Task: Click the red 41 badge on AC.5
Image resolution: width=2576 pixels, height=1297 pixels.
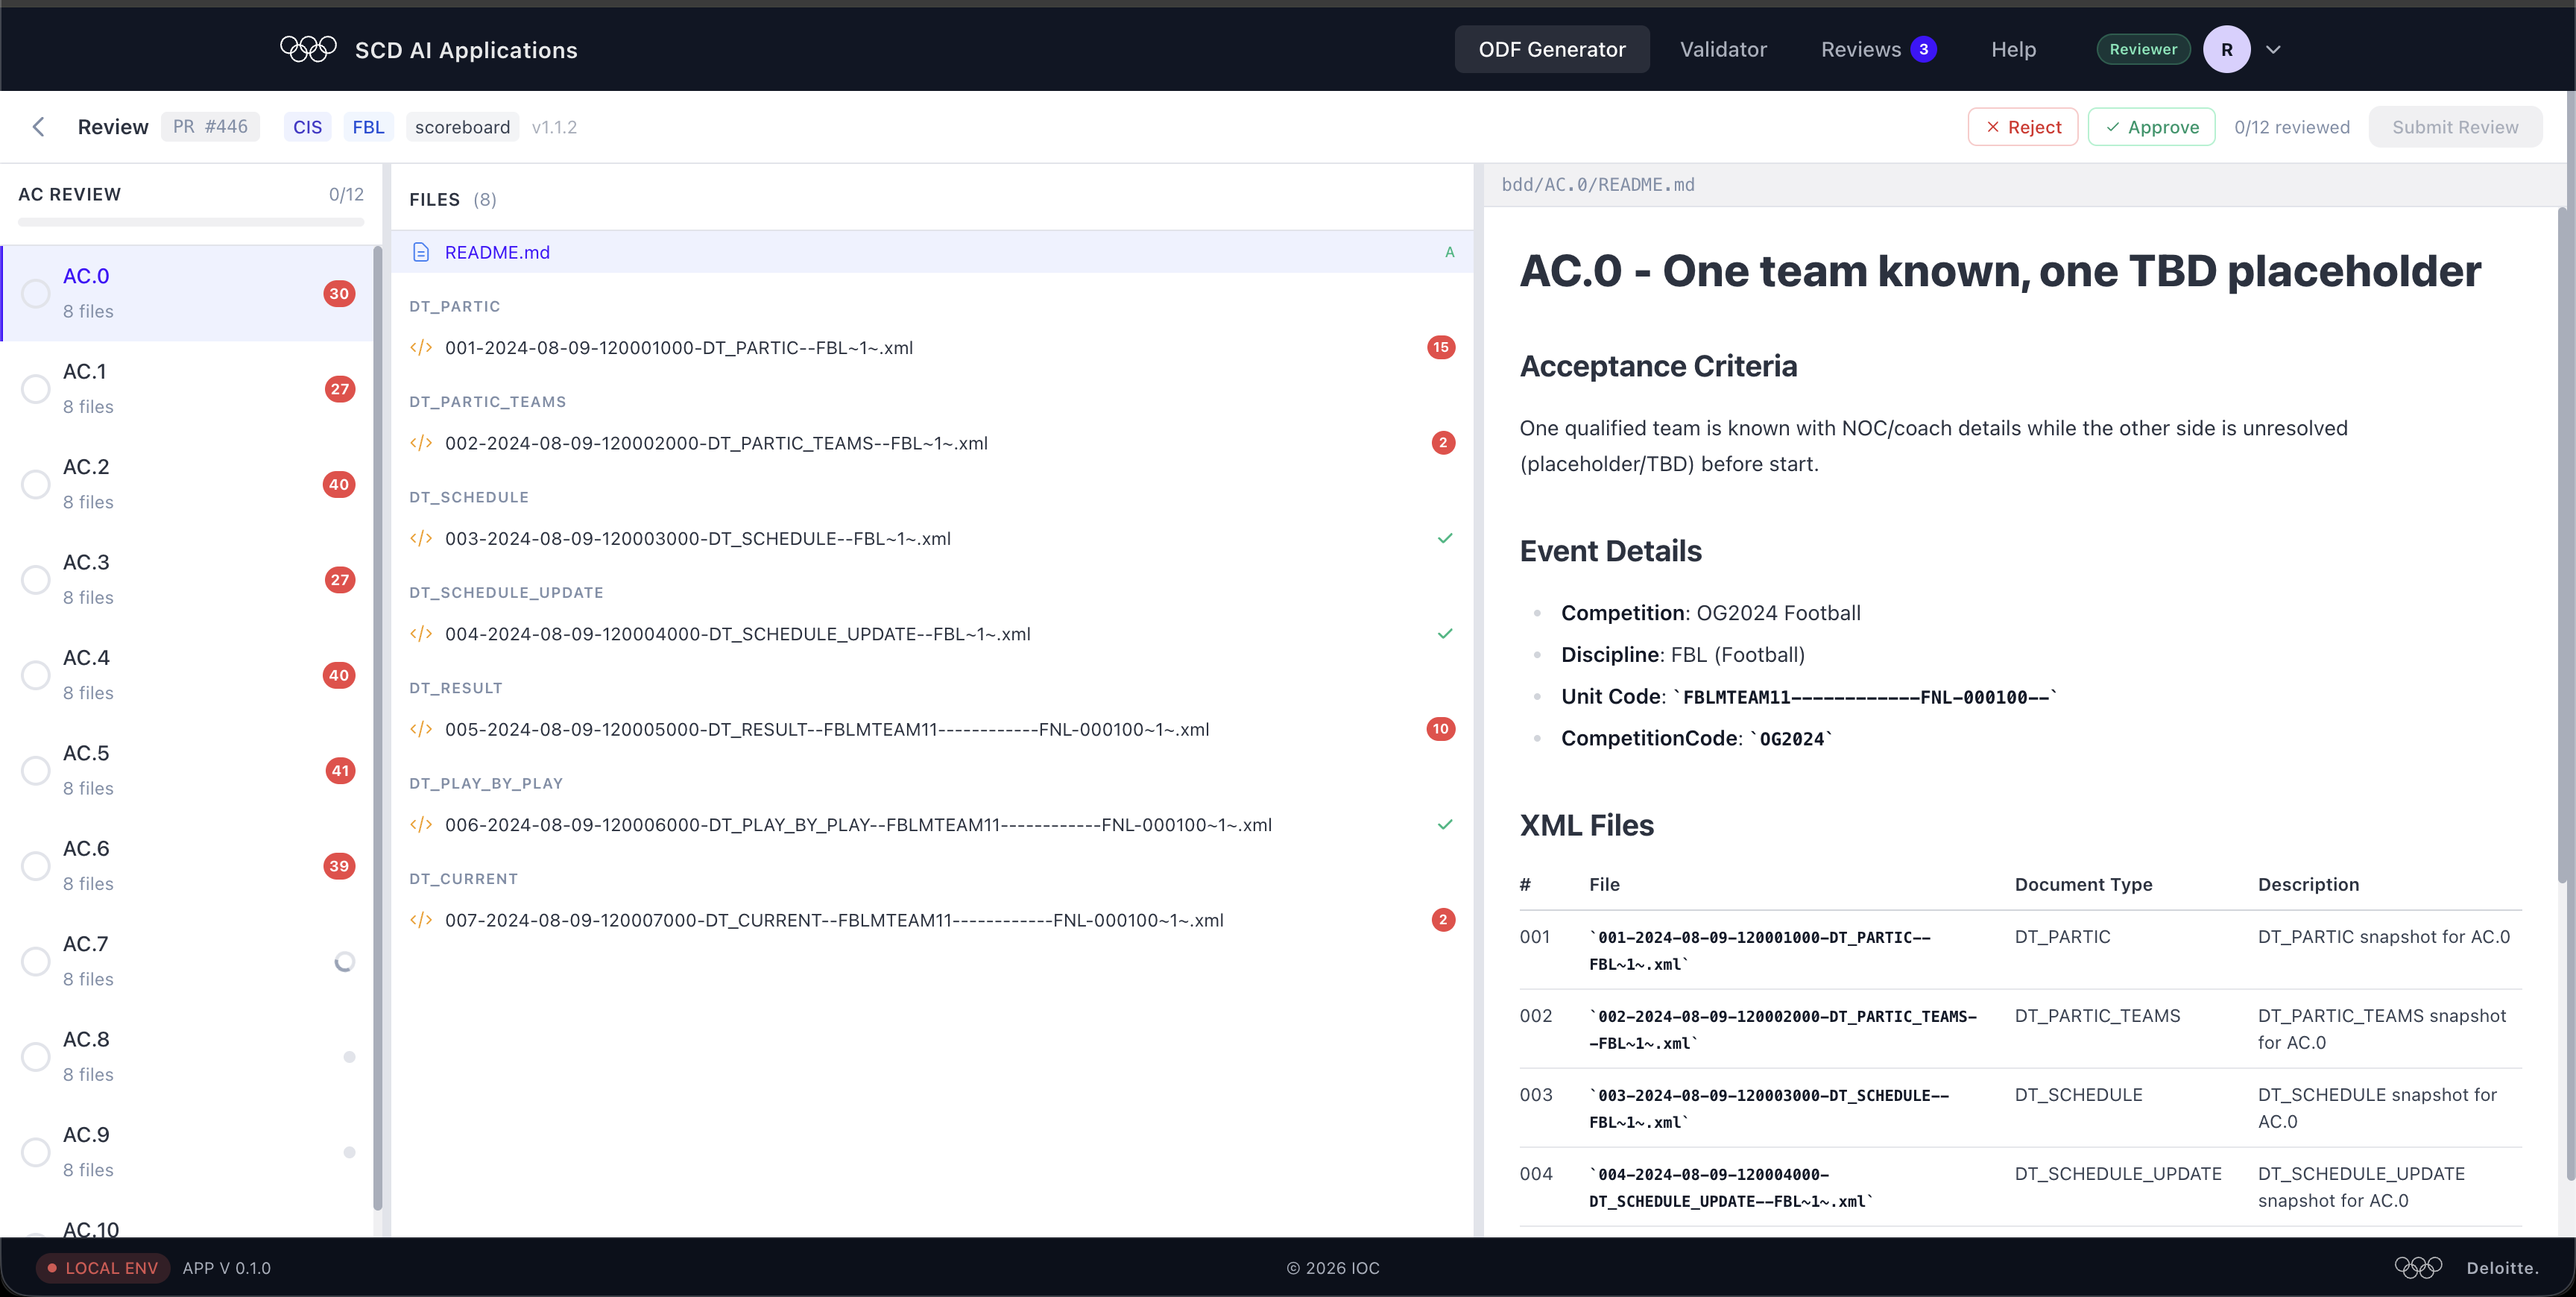Action: click(339, 770)
